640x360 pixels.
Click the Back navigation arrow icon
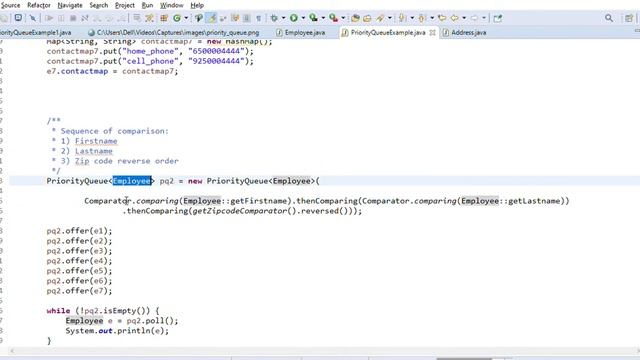[454, 18]
